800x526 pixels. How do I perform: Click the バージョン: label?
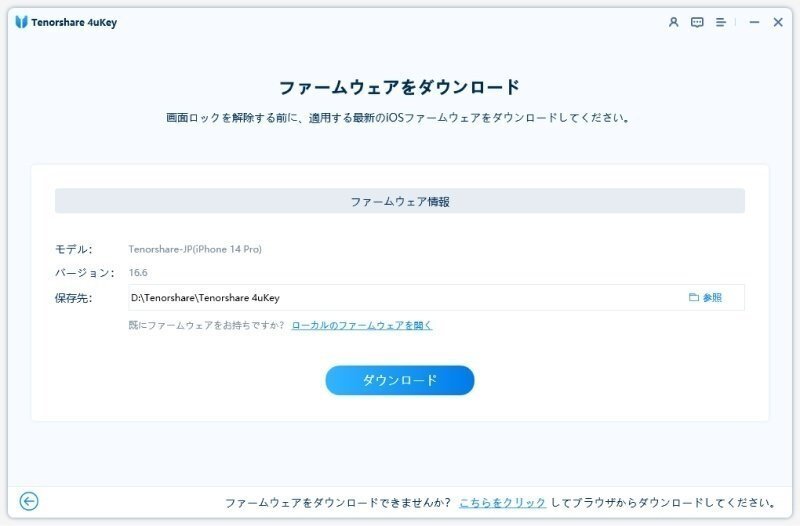coord(84,272)
